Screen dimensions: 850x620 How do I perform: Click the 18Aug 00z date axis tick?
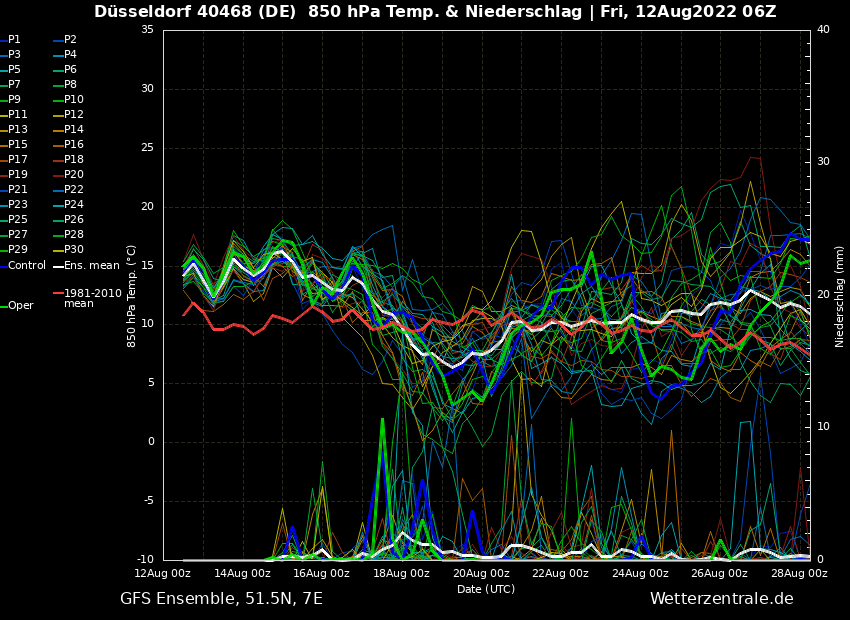click(x=401, y=574)
